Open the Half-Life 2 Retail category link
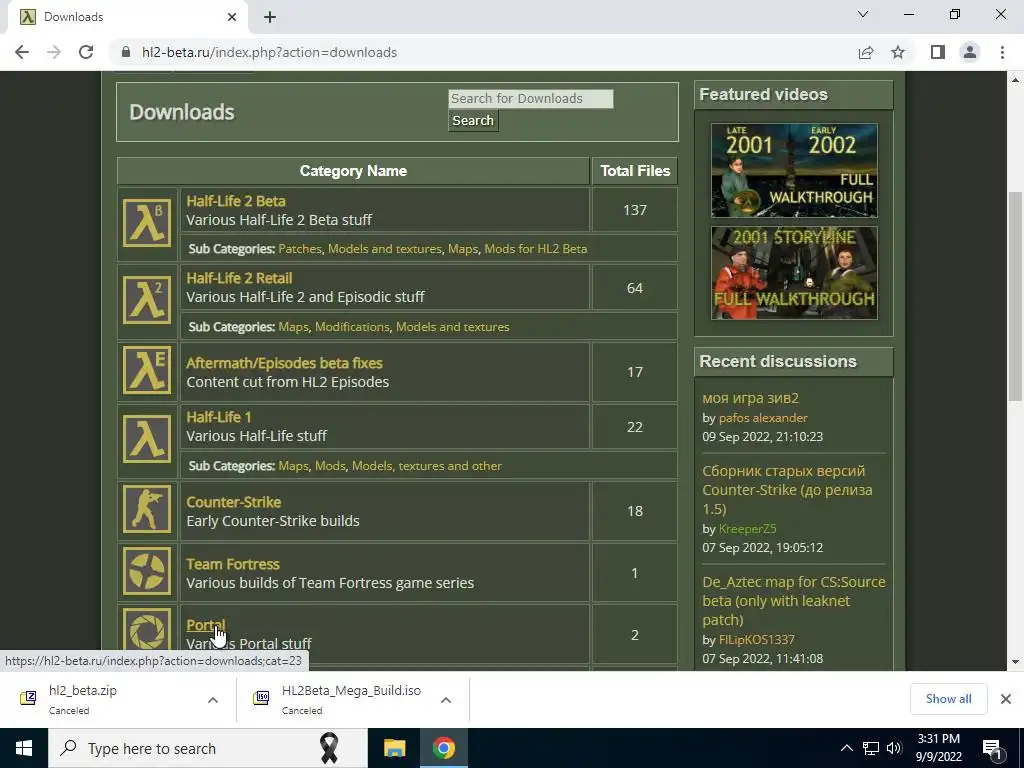Image resolution: width=1024 pixels, height=768 pixels. click(239, 278)
